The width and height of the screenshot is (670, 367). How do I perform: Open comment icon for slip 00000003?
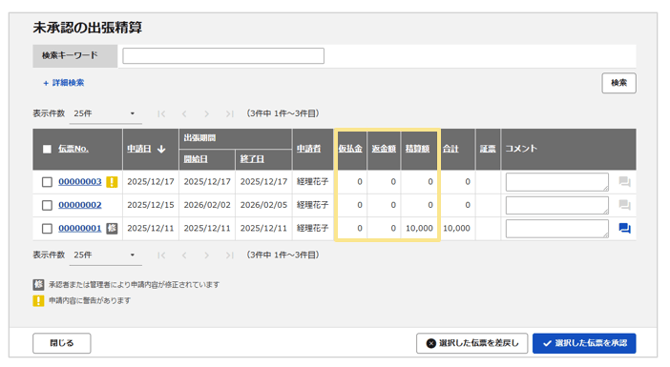tap(624, 182)
